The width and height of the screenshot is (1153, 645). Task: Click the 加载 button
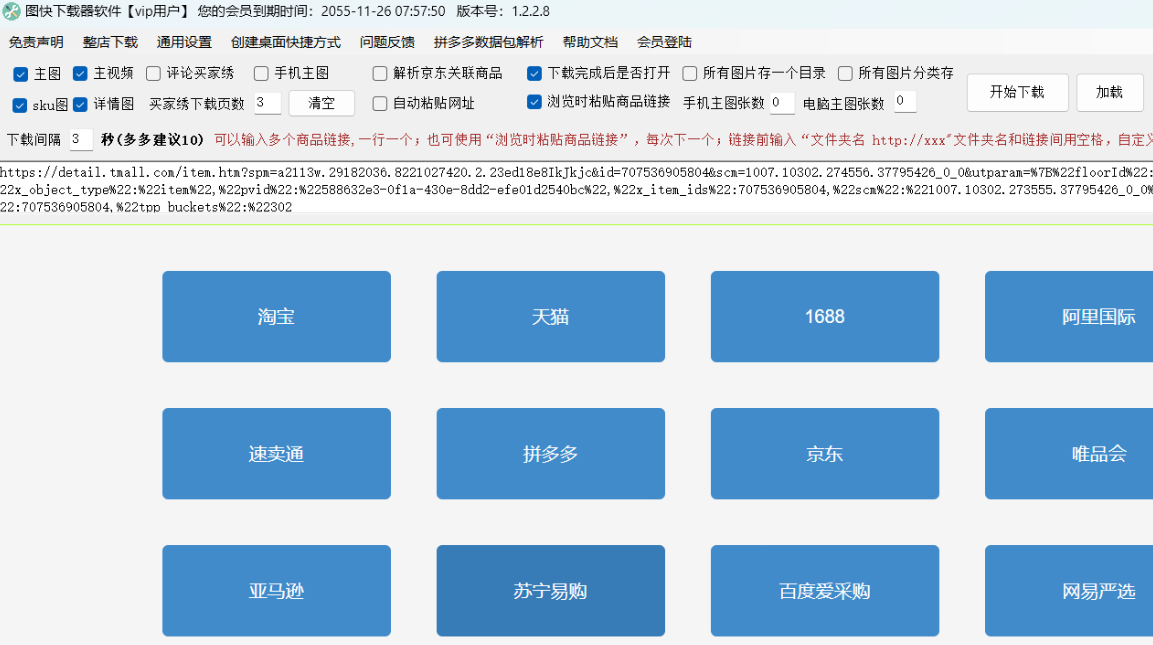click(1109, 92)
